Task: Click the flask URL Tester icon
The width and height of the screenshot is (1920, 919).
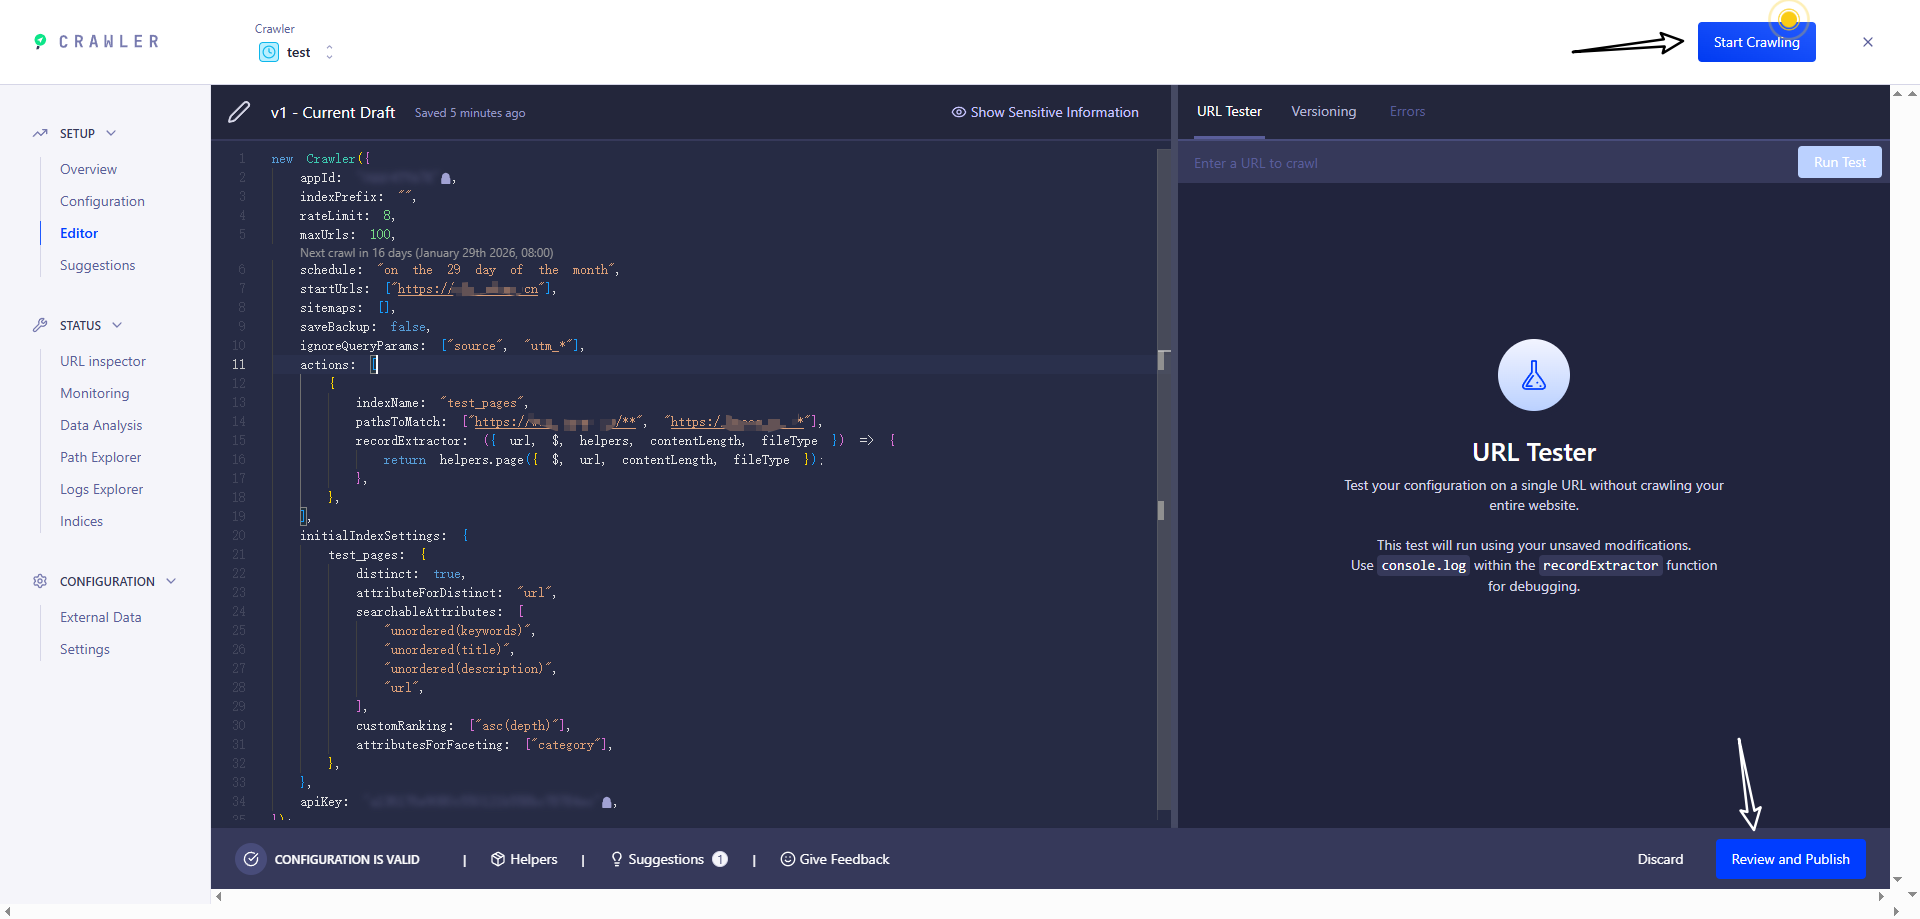Action: coord(1533,376)
